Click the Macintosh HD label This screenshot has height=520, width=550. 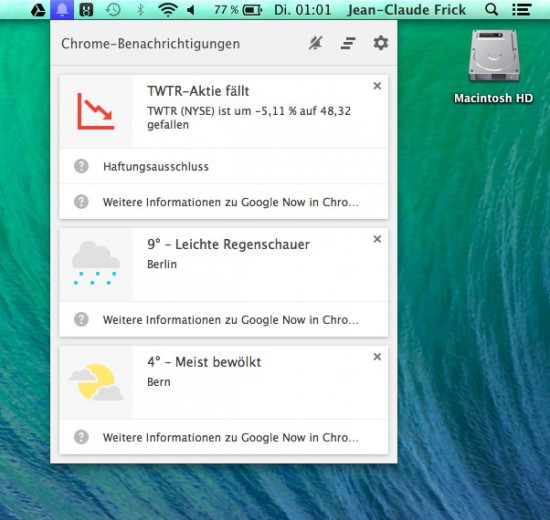click(494, 98)
